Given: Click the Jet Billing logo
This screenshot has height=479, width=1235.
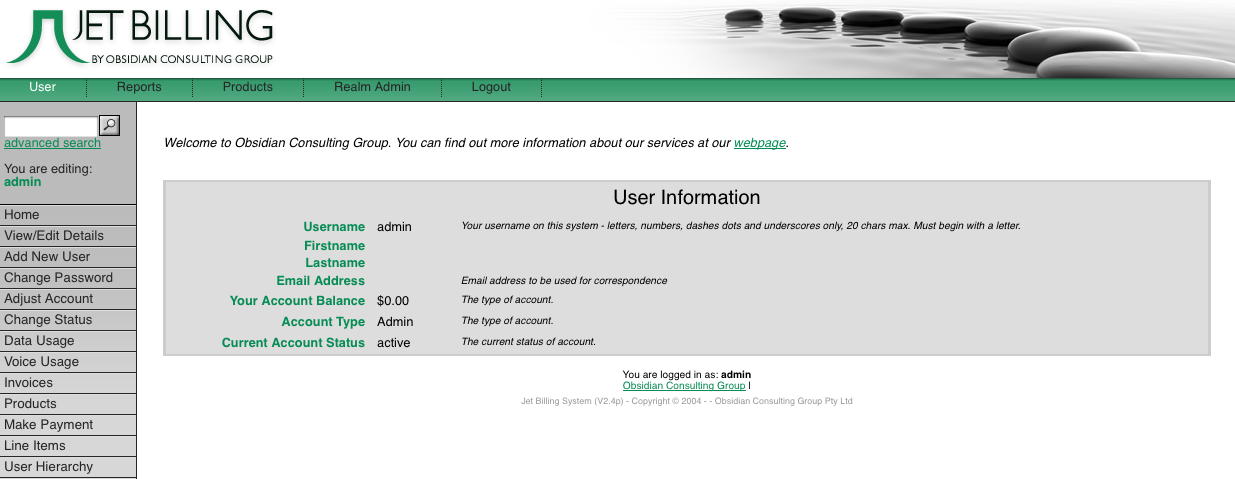Looking at the screenshot, I should [140, 38].
